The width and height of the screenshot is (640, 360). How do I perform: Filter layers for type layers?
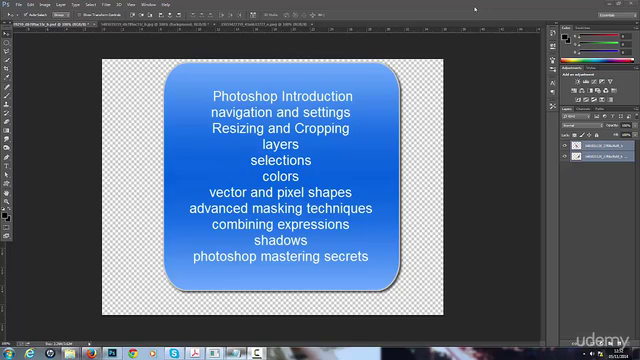(613, 117)
